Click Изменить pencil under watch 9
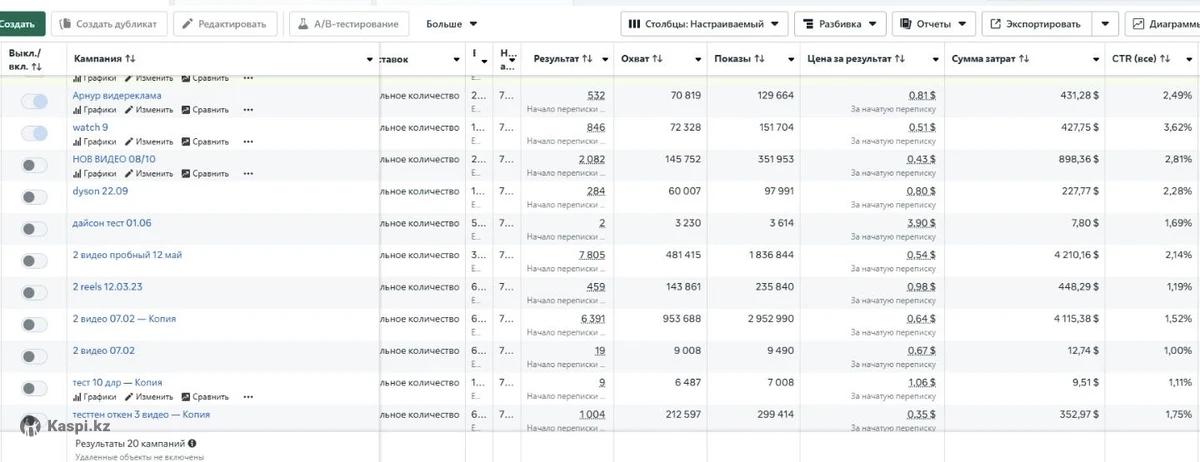Screen dimensions: 1200x462 tap(149, 141)
